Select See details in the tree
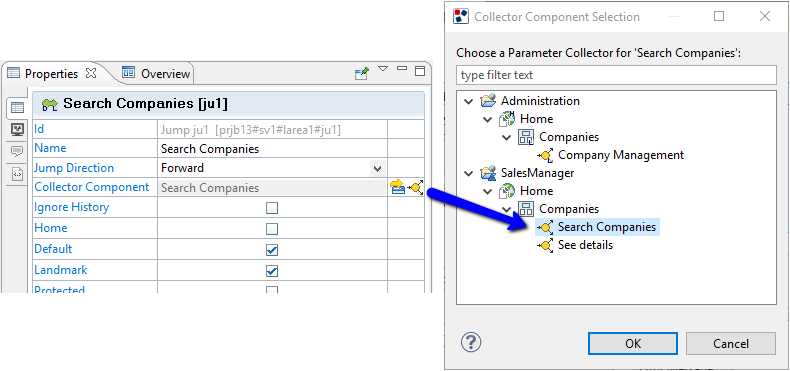The image size is (790, 371). [585, 245]
